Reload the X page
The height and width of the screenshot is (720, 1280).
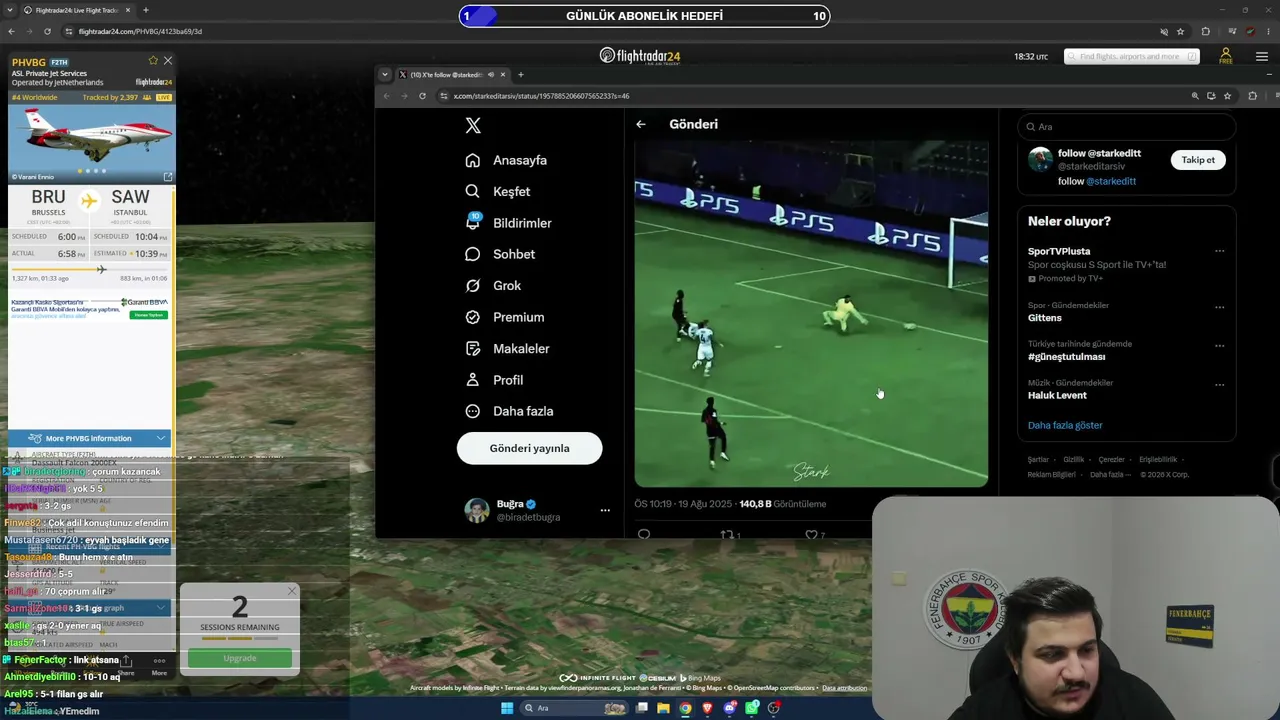422,96
